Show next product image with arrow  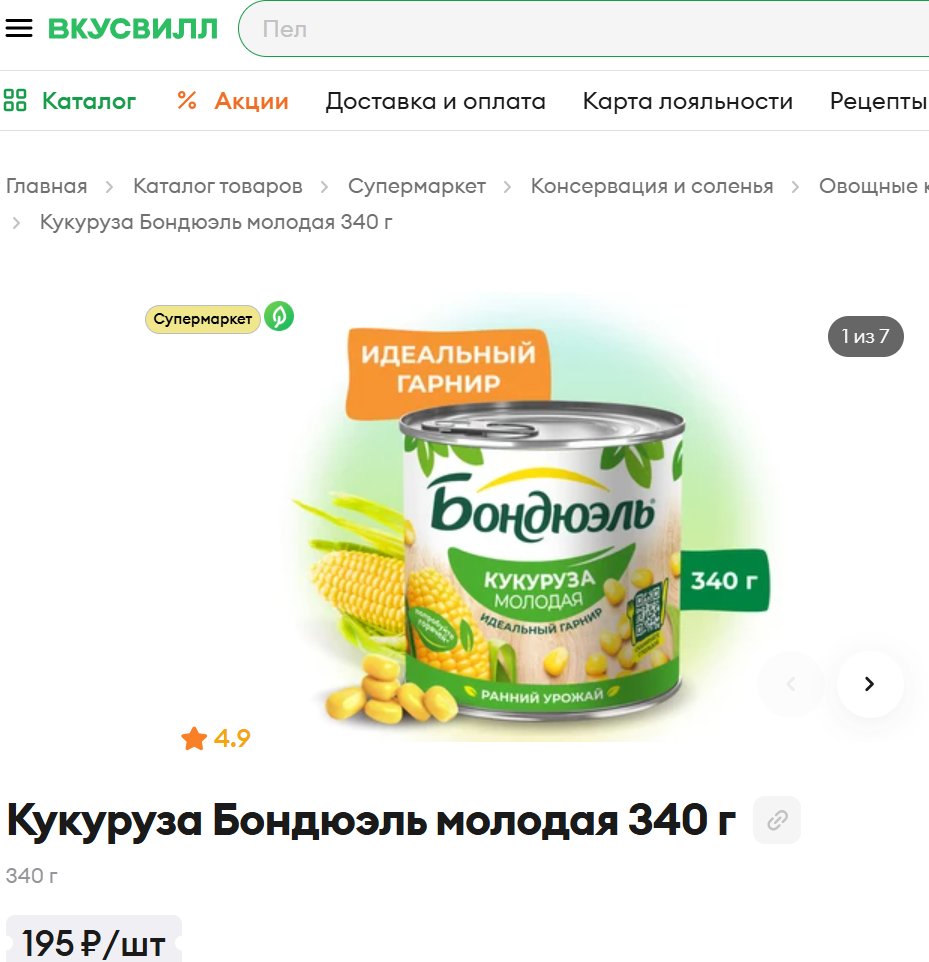(x=869, y=683)
